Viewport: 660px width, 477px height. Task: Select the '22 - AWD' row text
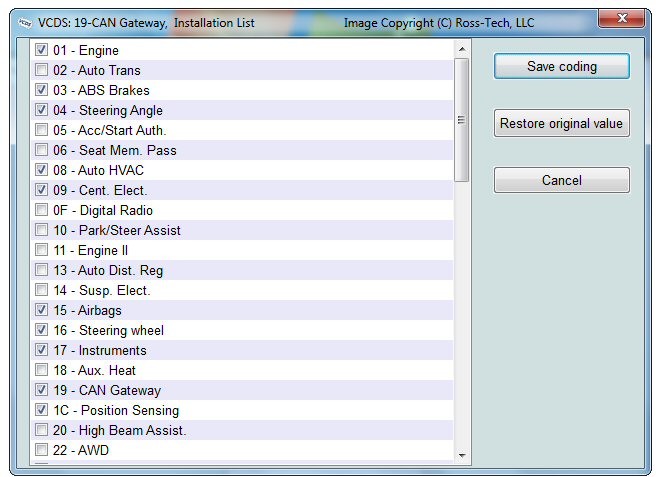pos(81,450)
